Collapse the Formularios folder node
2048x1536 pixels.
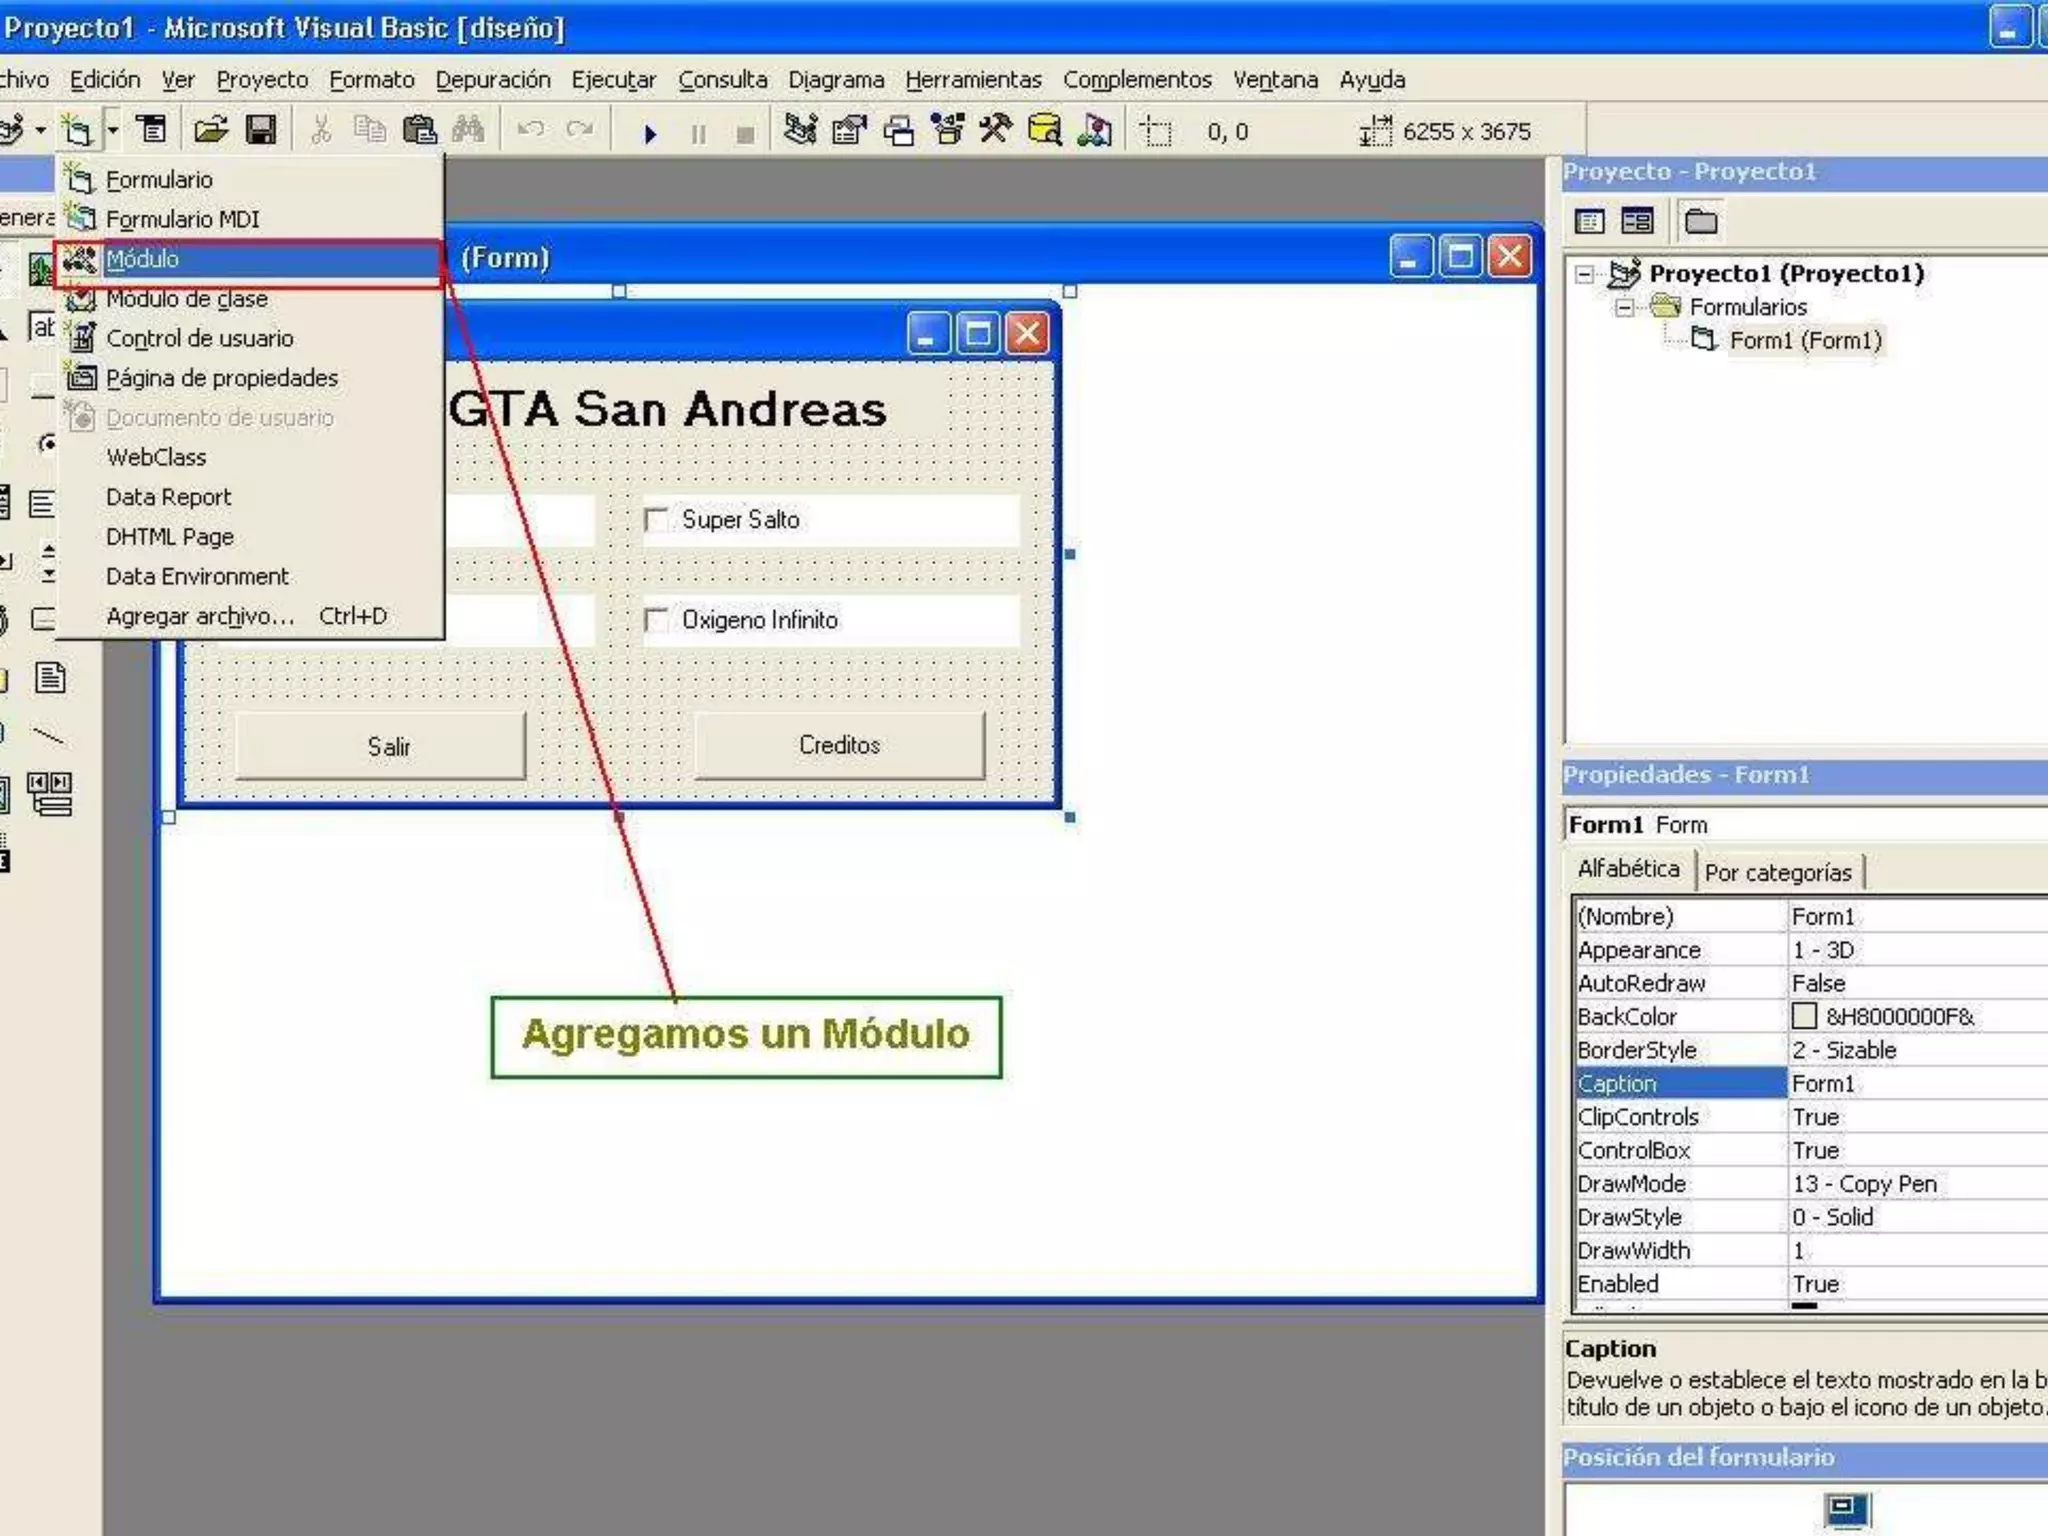[x=1625, y=307]
